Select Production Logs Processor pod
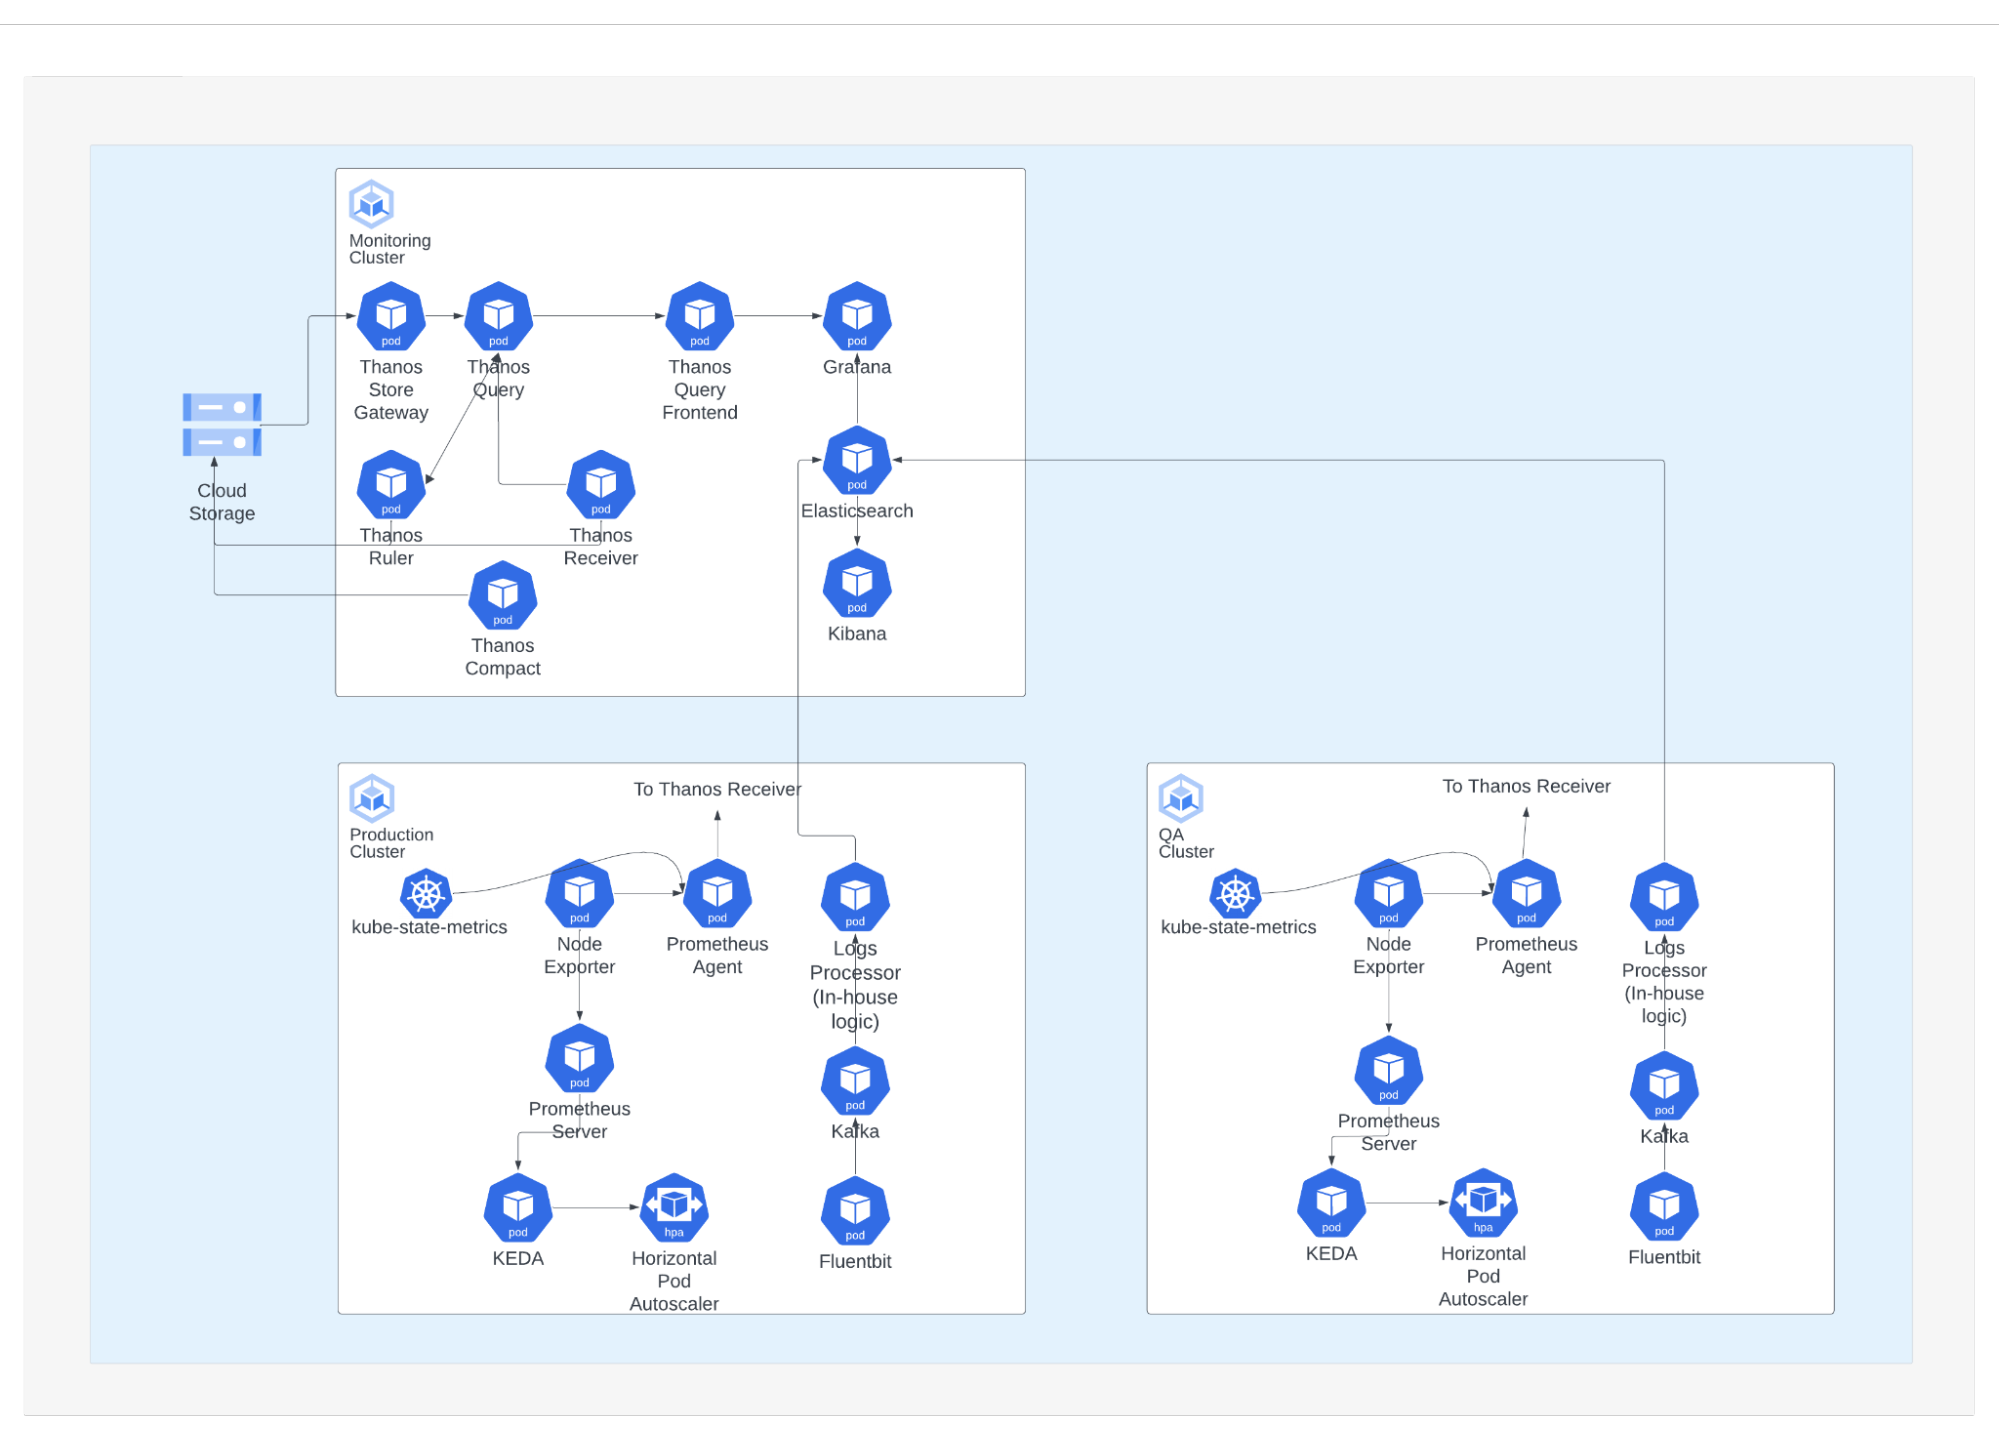This screenshot has height=1440, width=1999. click(855, 897)
